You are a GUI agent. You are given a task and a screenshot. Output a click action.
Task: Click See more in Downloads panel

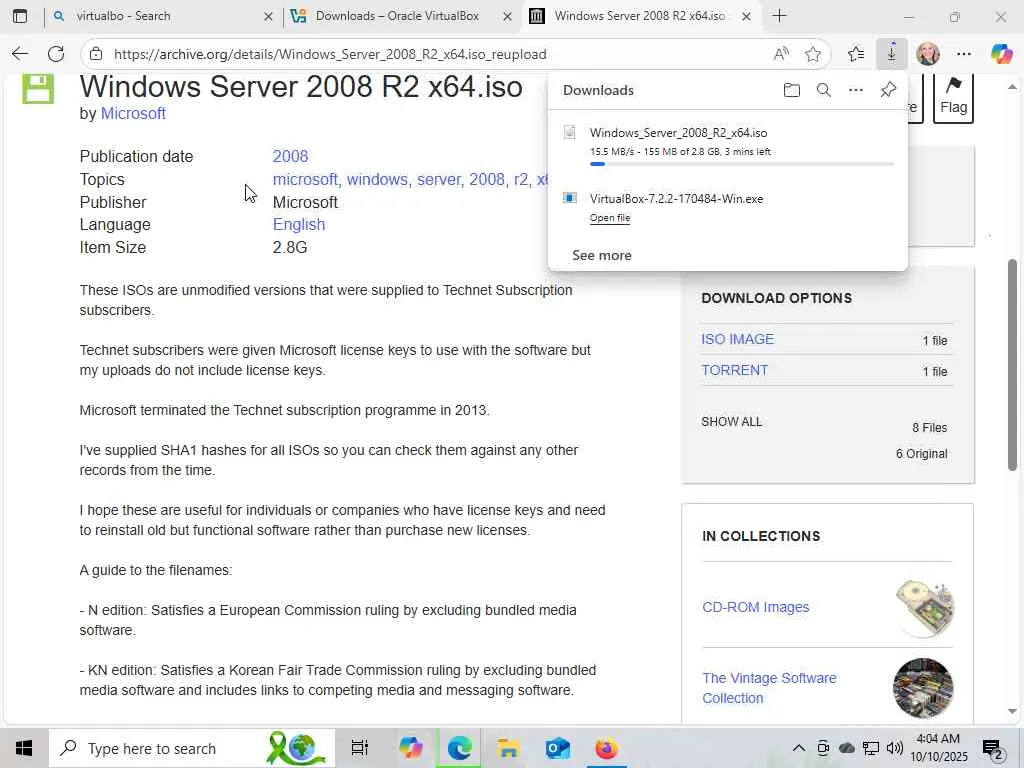click(x=601, y=255)
